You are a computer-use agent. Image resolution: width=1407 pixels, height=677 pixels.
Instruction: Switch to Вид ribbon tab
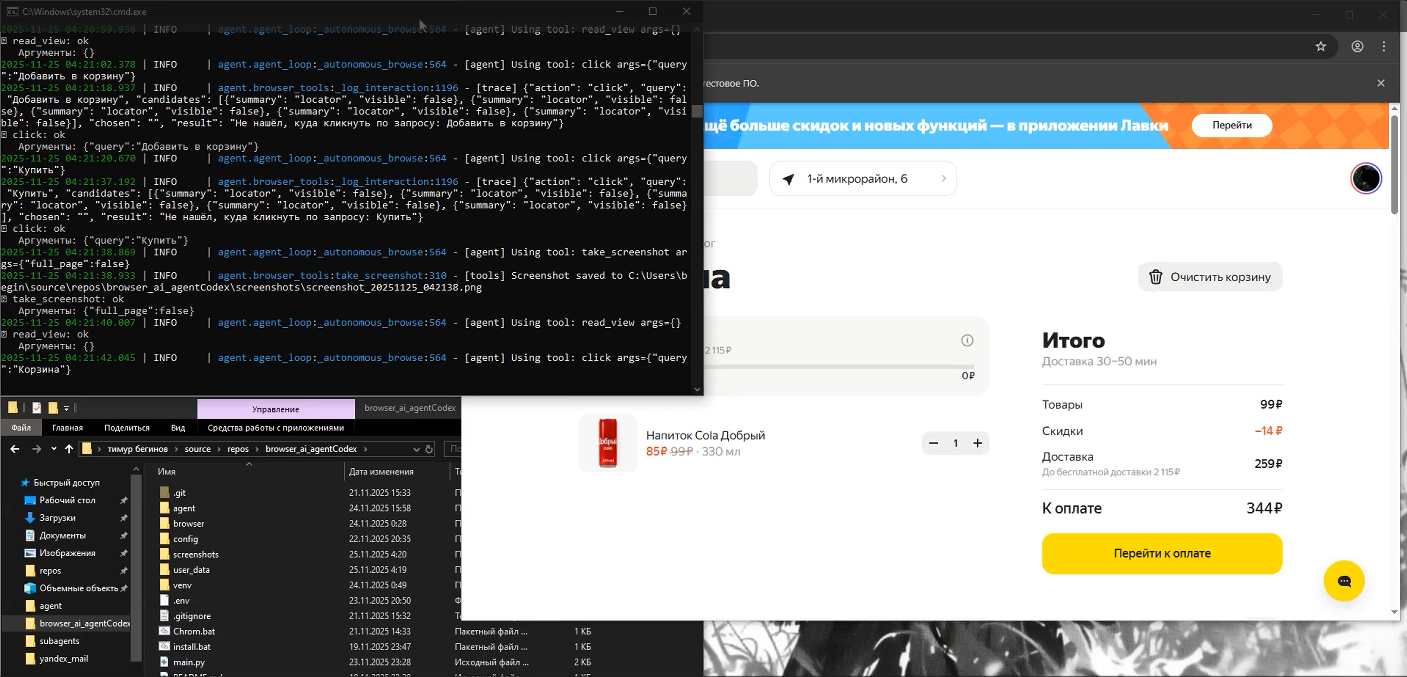pos(178,427)
